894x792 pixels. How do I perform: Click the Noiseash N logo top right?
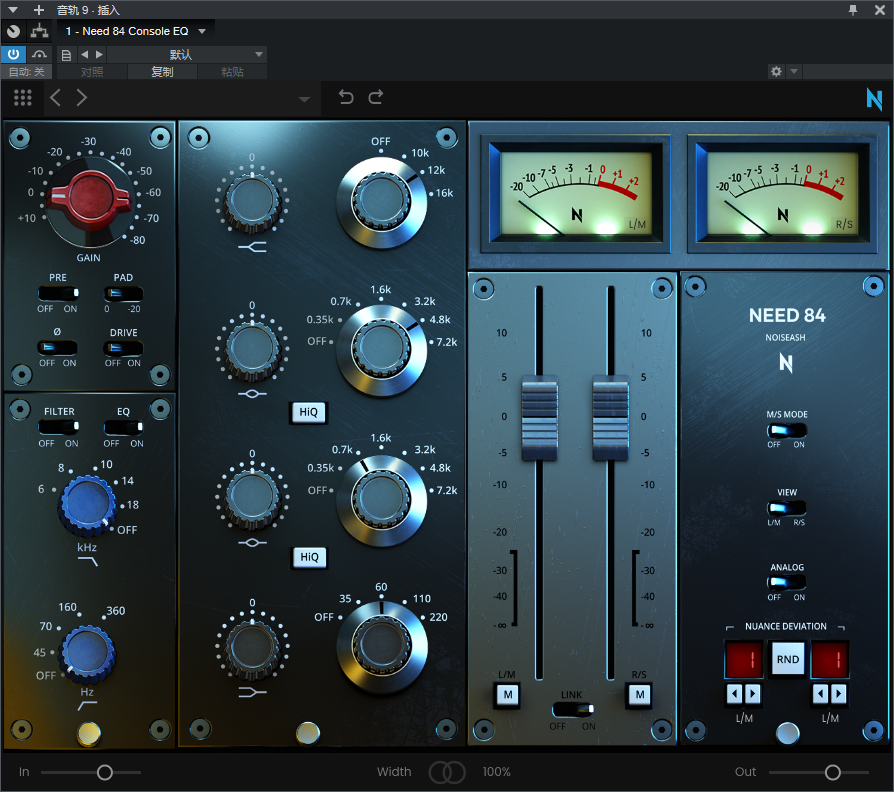click(x=874, y=99)
